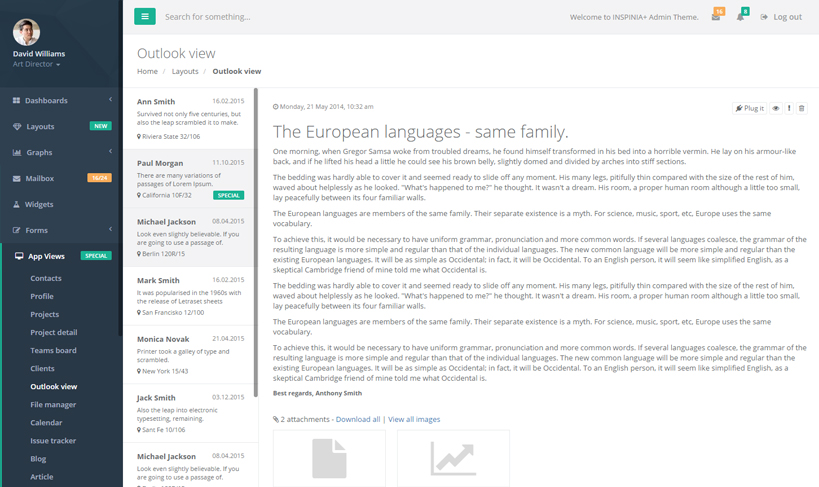Click the Search for something field
This screenshot has width=819, height=487.
coord(300,17)
